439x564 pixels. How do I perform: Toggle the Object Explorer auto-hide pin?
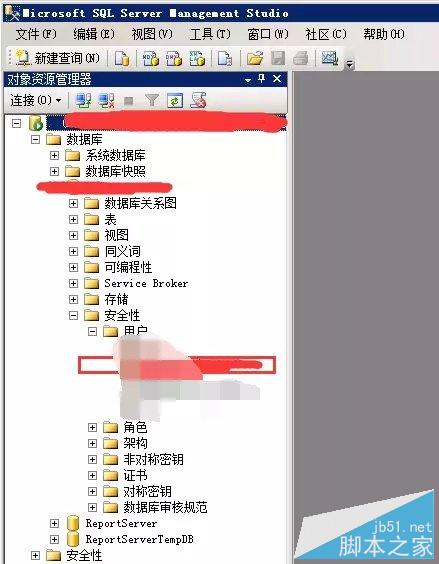point(262,78)
